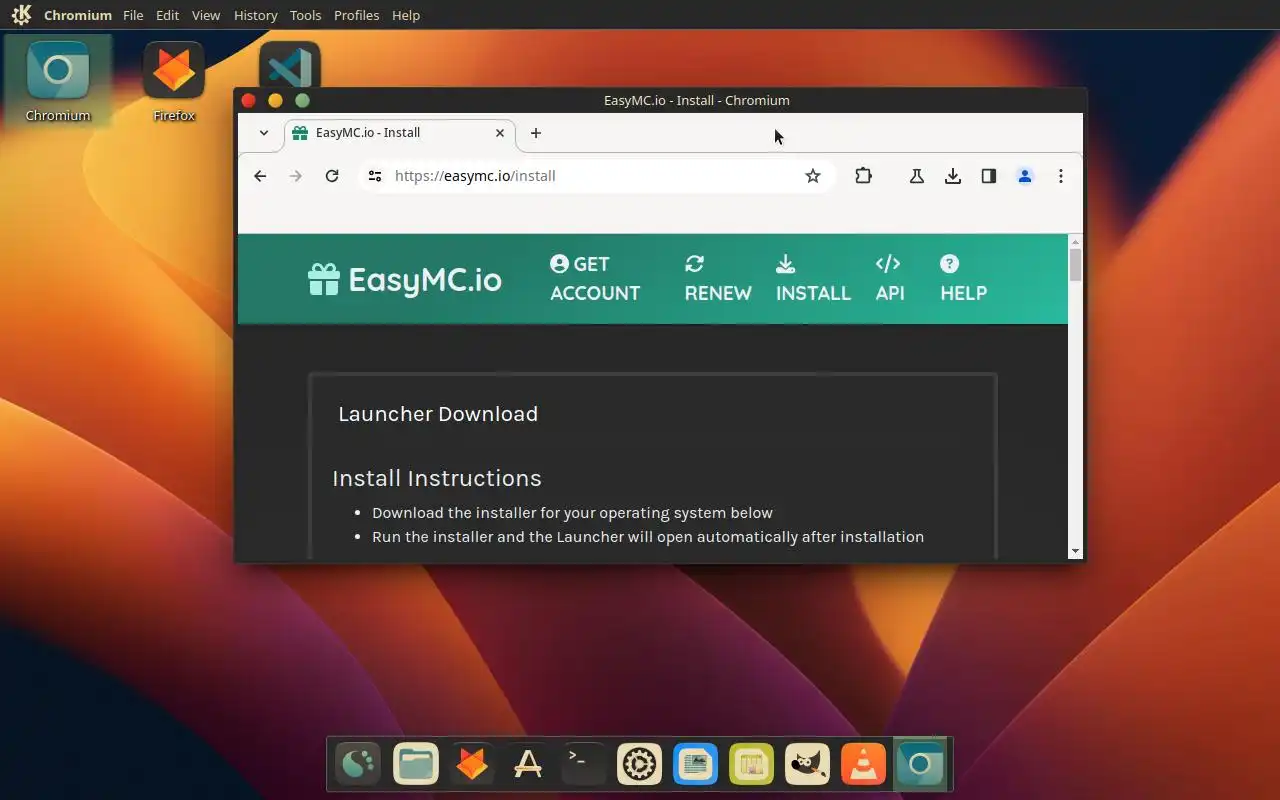Launch Firefox from the dock
The width and height of the screenshot is (1280, 800).
(472, 765)
